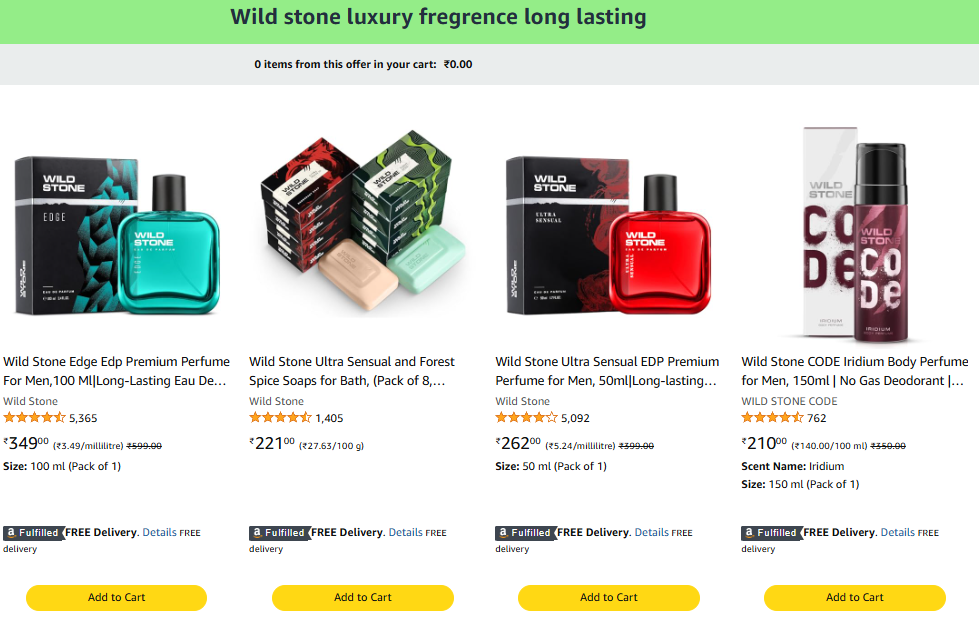Screen dimensions: 979x623
Task: Open delivery Details link for Ultra Sensual perfume
Action: pyautogui.click(x=651, y=533)
